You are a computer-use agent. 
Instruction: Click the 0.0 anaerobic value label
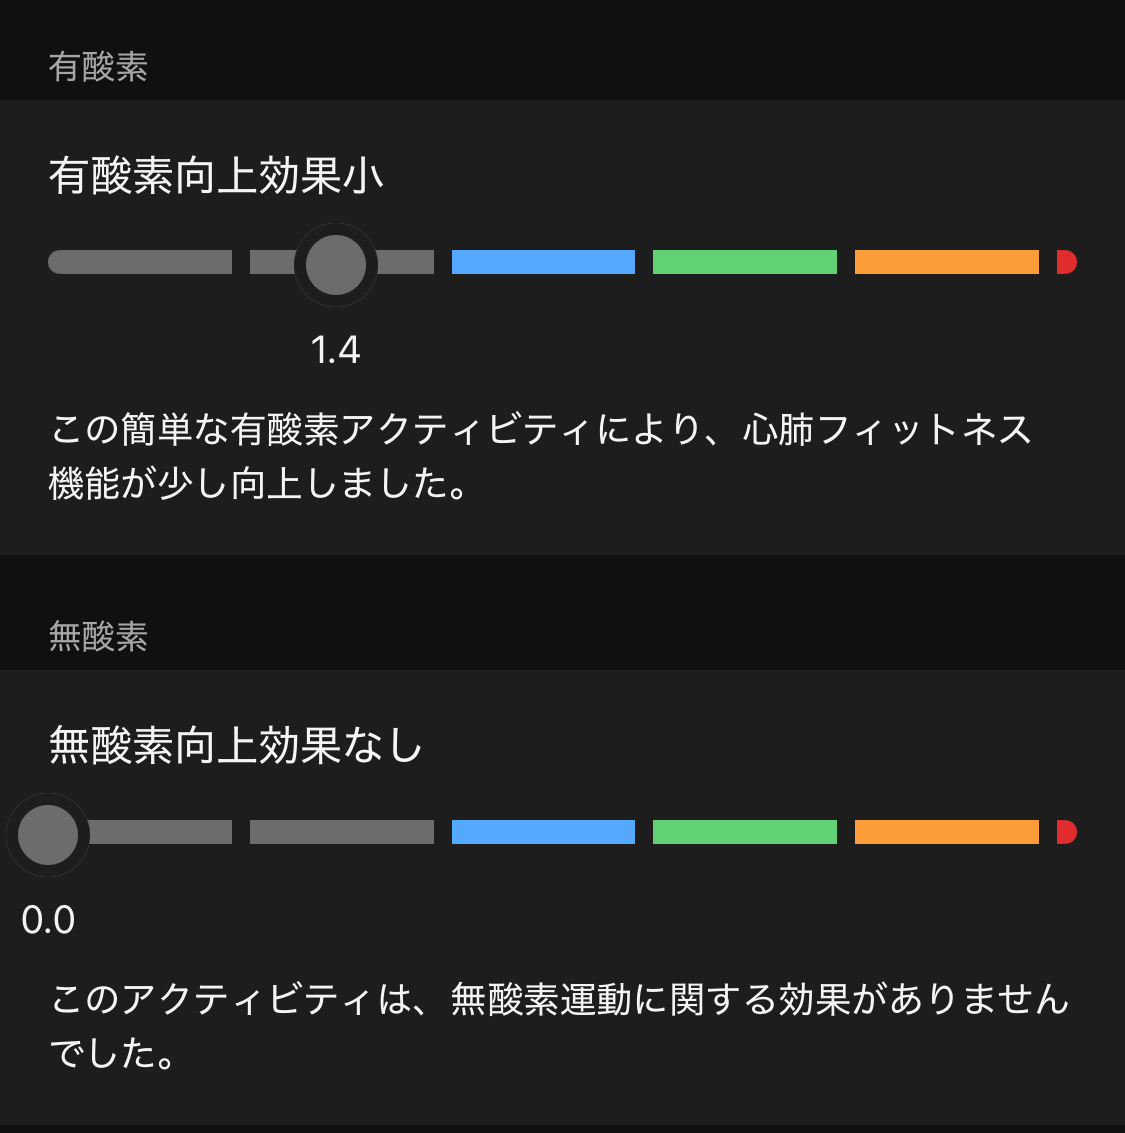coord(48,920)
